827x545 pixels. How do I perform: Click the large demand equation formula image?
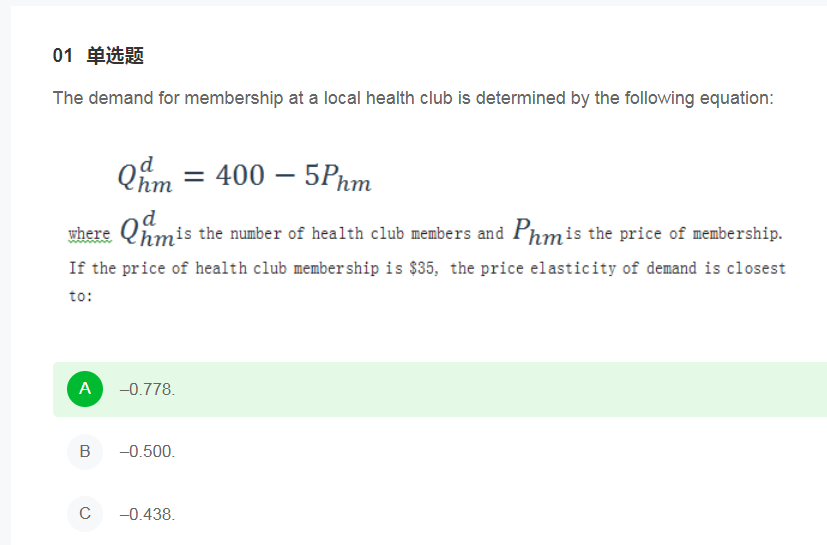(245, 175)
